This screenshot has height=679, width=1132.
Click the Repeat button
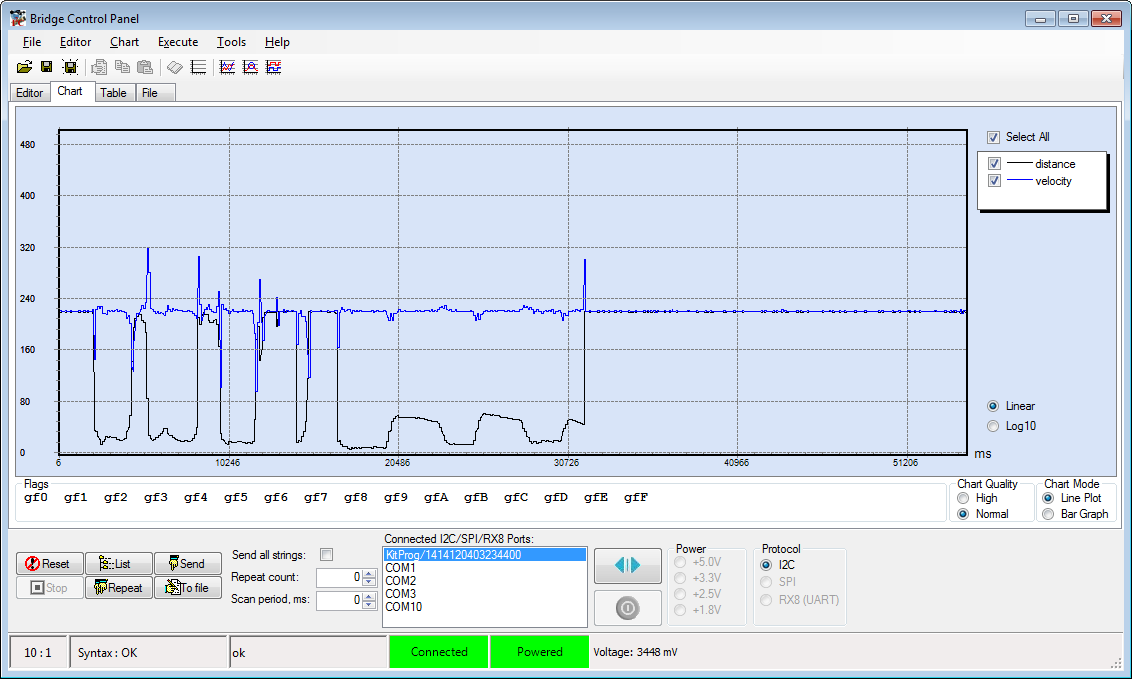click(118, 587)
